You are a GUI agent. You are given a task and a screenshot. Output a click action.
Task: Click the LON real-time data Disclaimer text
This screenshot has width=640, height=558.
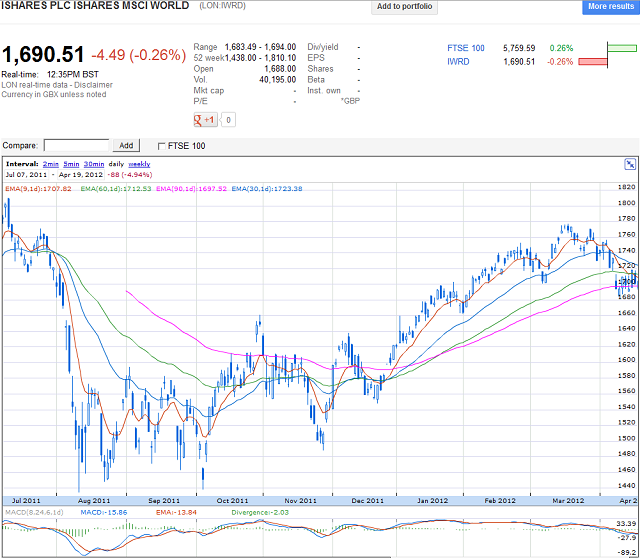57,85
